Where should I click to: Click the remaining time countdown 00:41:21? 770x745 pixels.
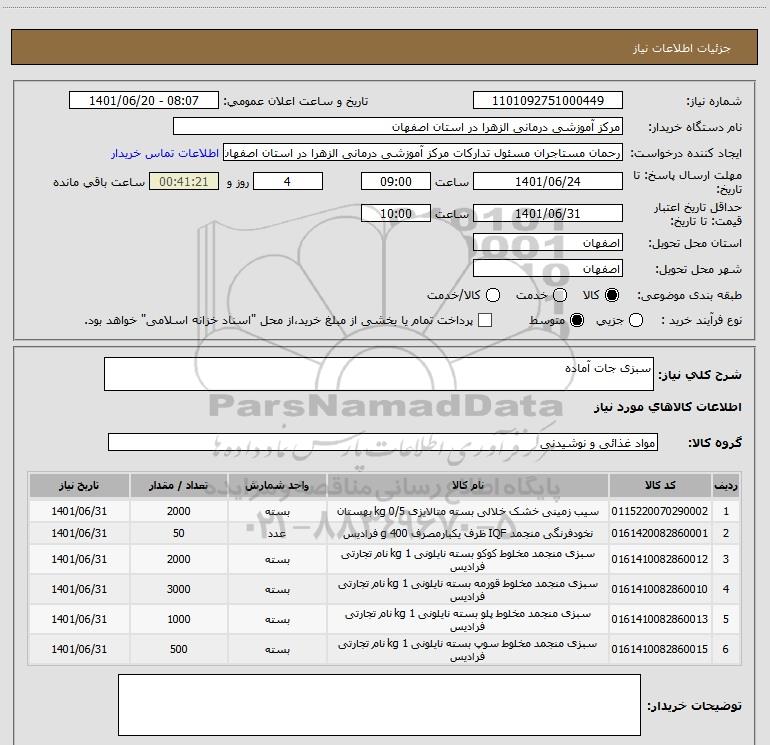click(x=184, y=181)
